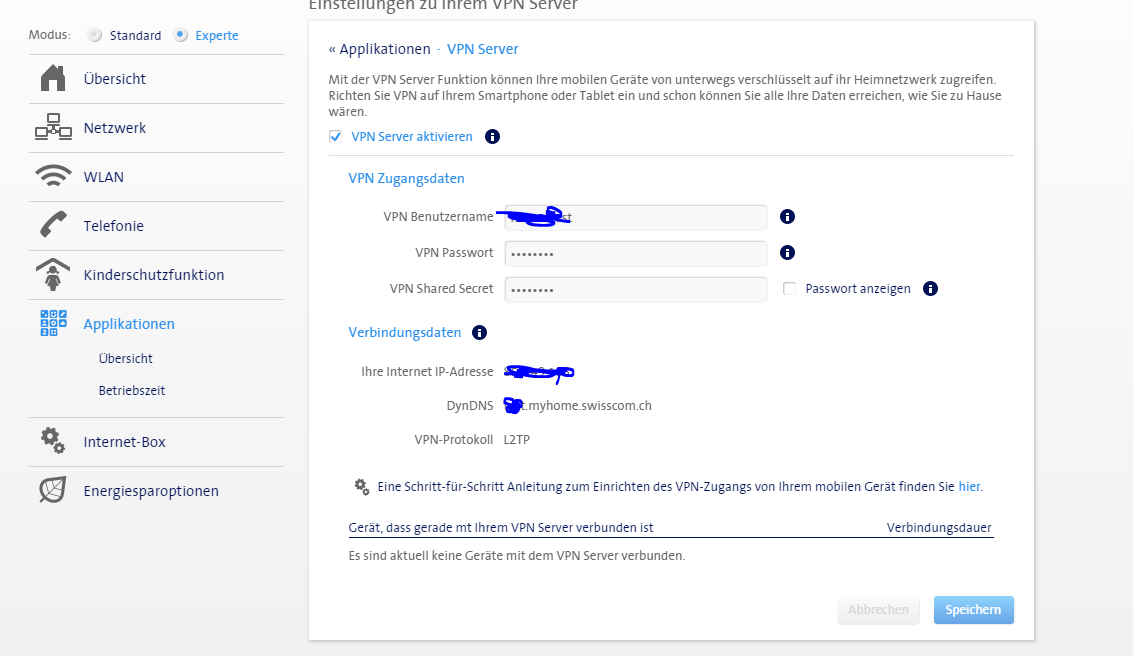Open info icon beside Verbindungsdaten heading
Screen dimensions: 1133x656
479,333
